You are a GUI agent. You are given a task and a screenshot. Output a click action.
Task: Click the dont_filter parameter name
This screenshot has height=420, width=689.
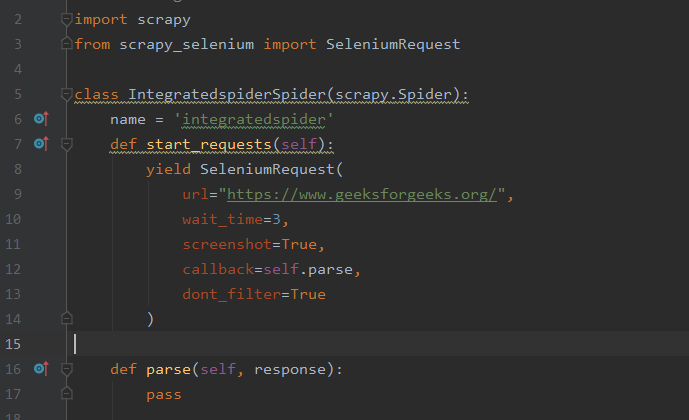pos(232,294)
